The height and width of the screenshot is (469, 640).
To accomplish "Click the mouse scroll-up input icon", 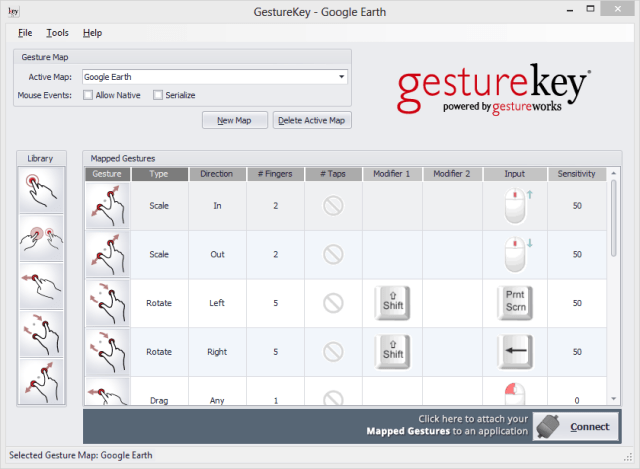I will [518, 206].
